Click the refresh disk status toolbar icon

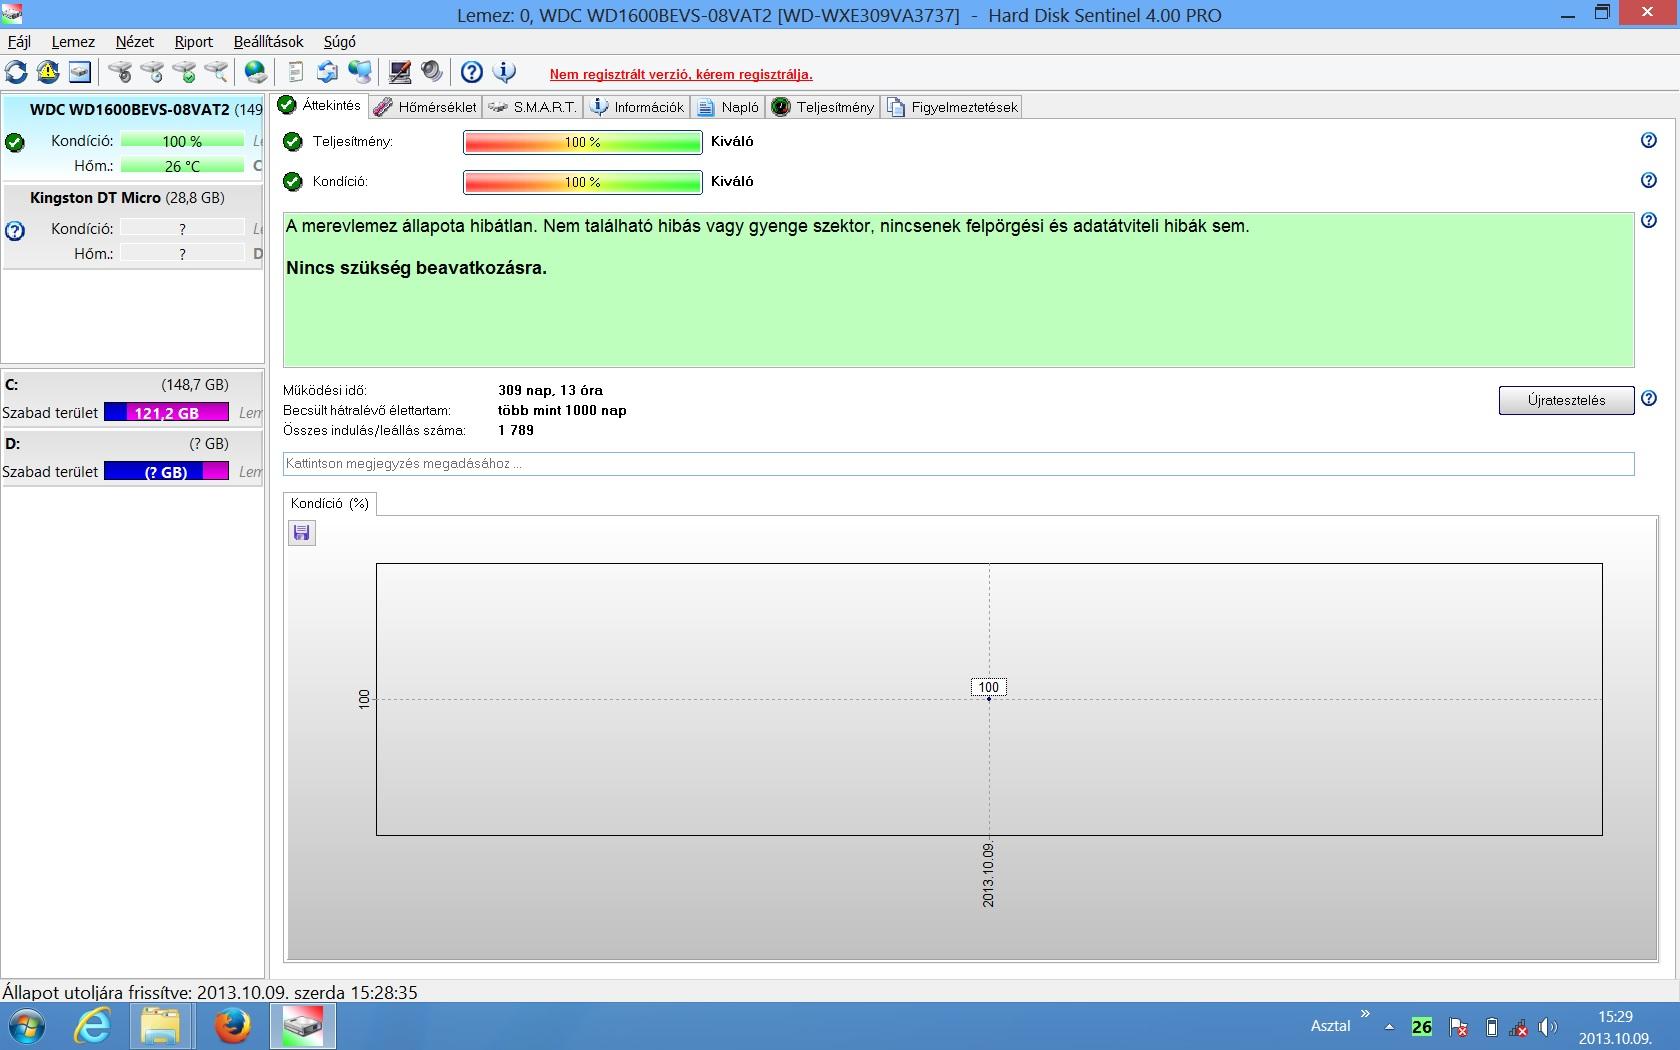tap(16, 72)
